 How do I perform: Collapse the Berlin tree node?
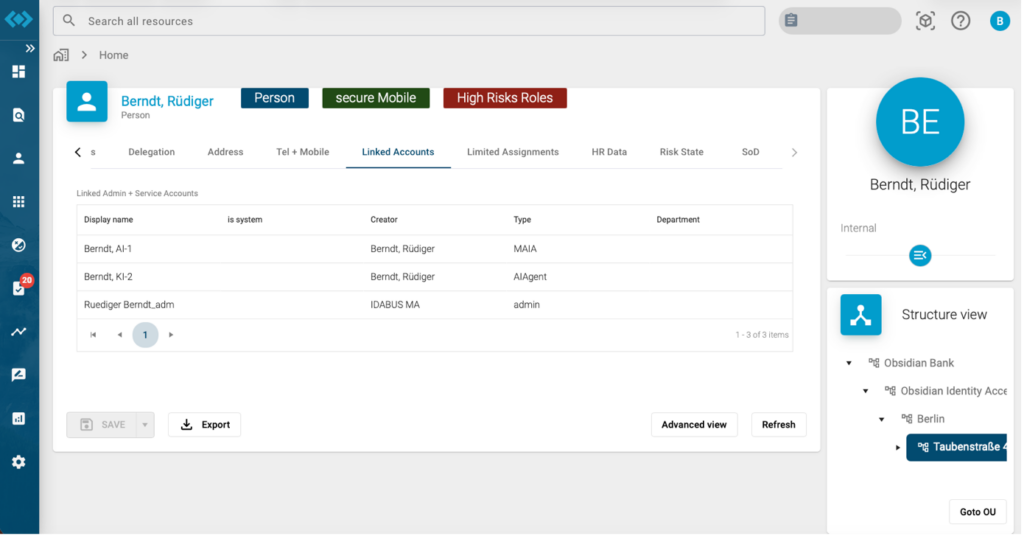click(881, 419)
